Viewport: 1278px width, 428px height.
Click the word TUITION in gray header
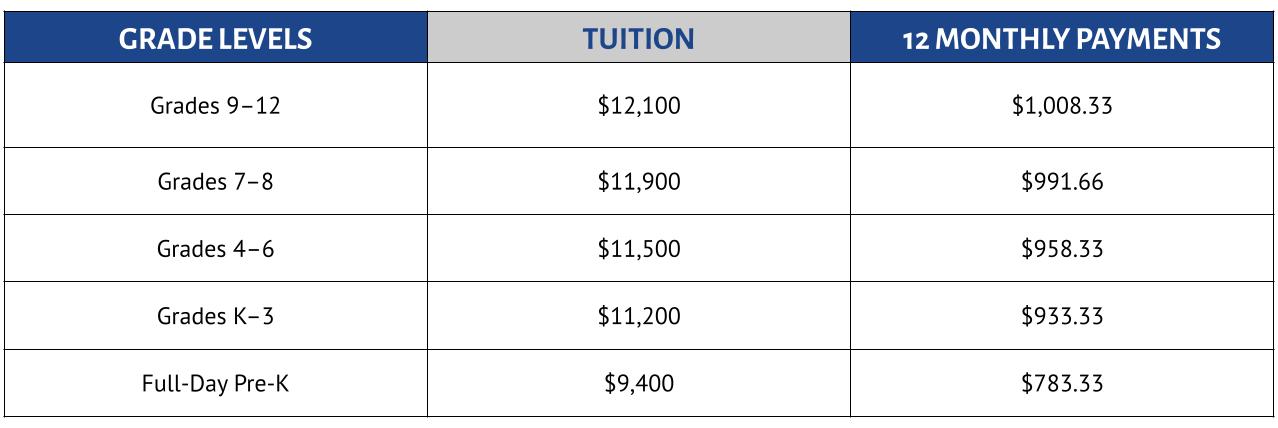(x=638, y=39)
